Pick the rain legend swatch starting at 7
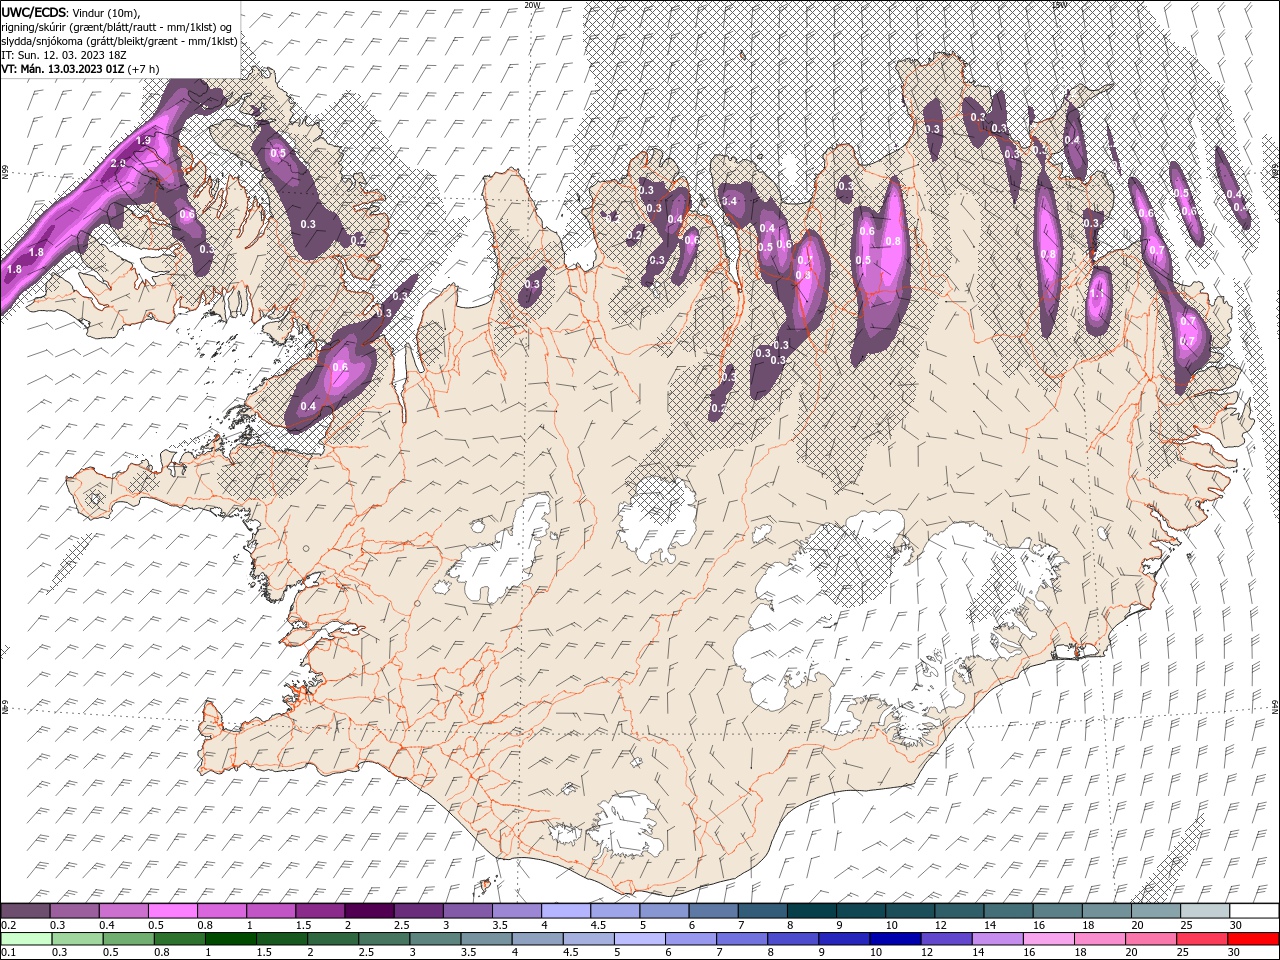The image size is (1280, 960). click(x=741, y=939)
